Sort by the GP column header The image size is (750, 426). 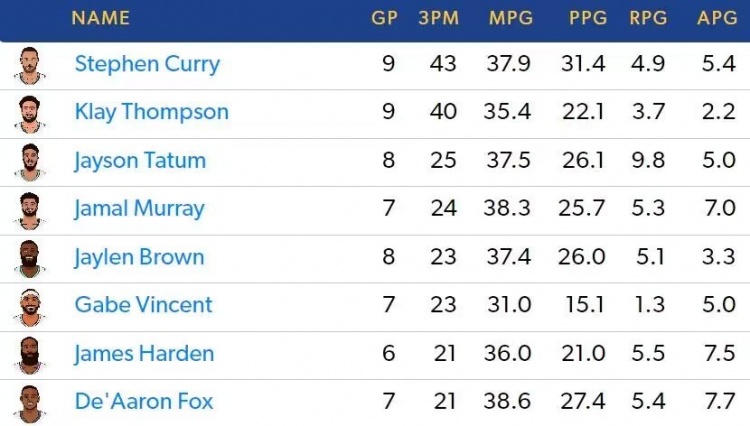pos(384,18)
